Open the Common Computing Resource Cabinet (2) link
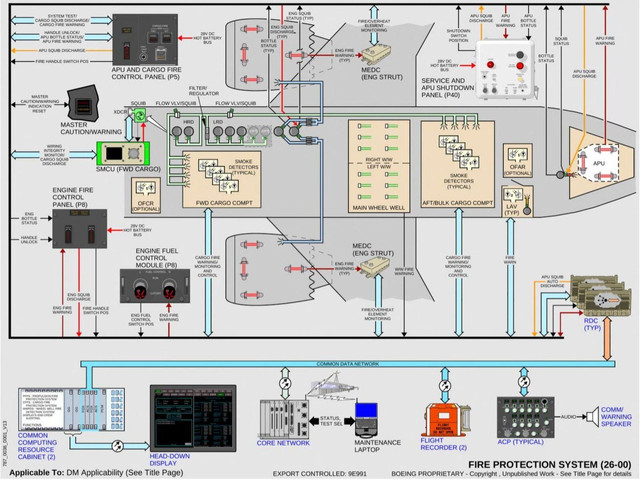640x480 pixels. click(x=37, y=446)
